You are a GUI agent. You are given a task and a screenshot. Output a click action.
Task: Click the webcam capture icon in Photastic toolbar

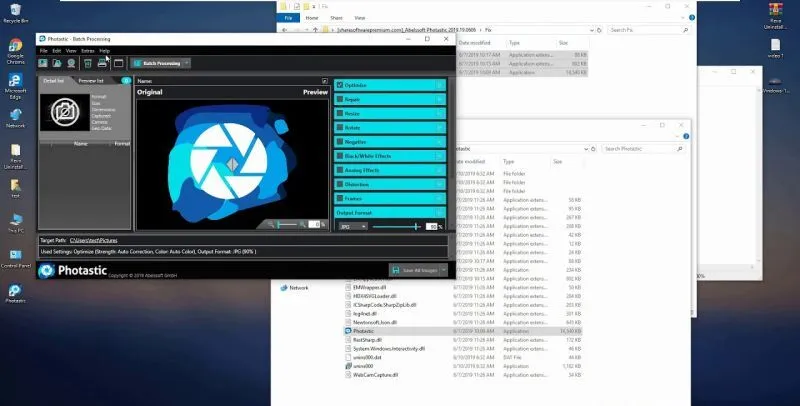coord(71,63)
